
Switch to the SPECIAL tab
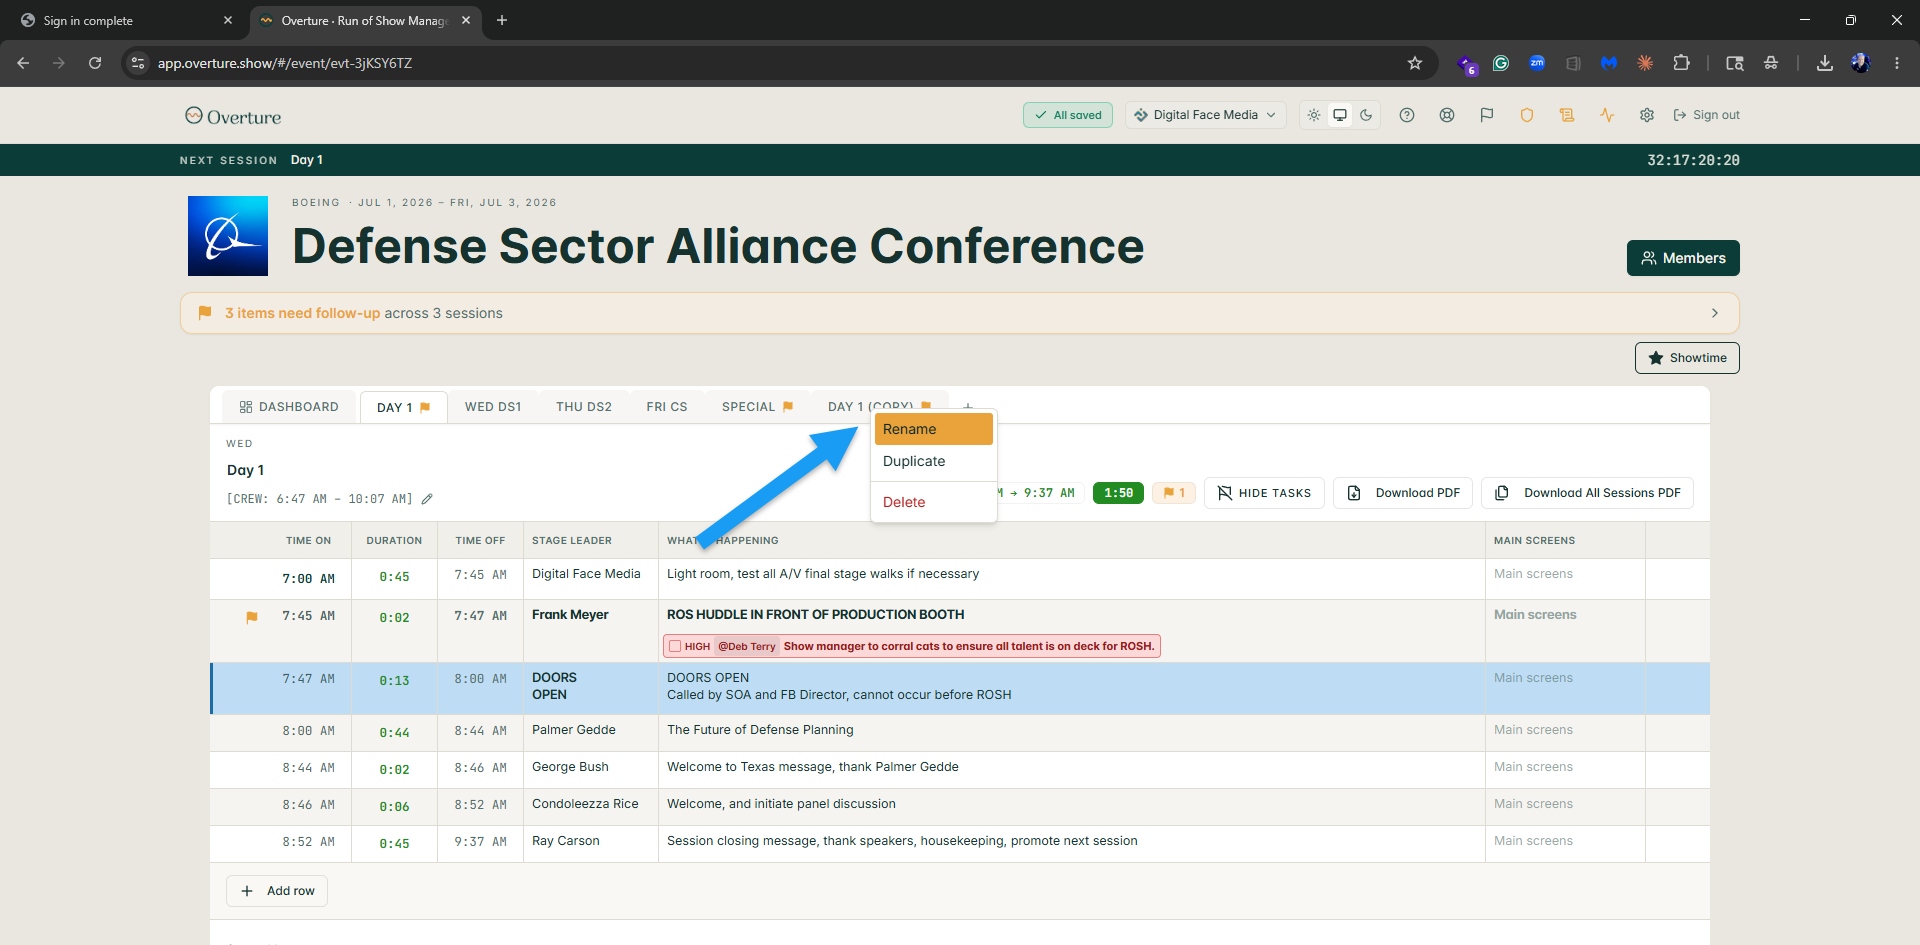click(757, 407)
